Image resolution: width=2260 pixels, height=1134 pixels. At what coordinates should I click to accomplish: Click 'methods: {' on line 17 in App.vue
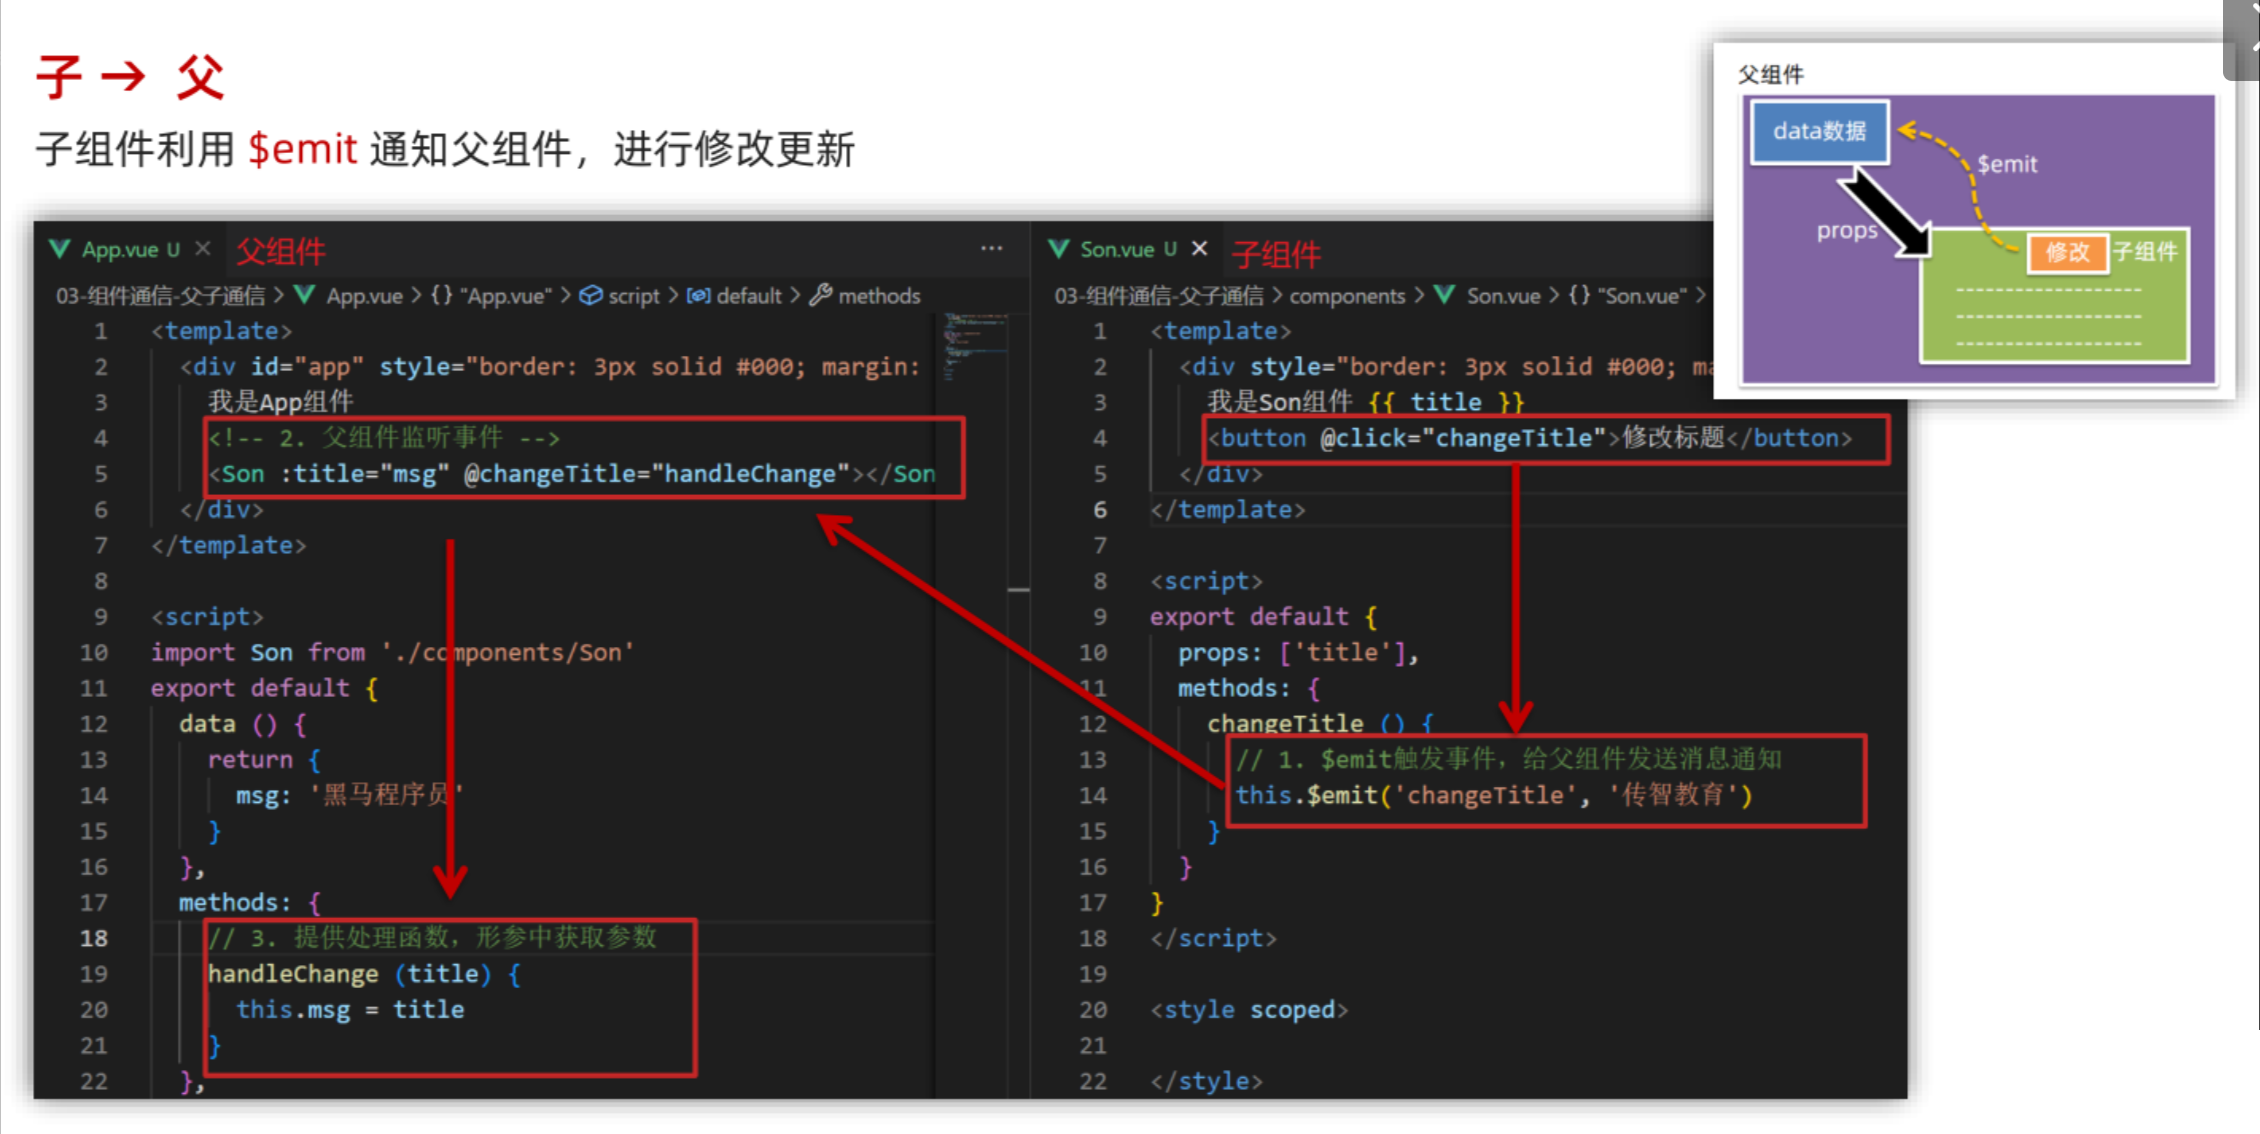click(250, 903)
